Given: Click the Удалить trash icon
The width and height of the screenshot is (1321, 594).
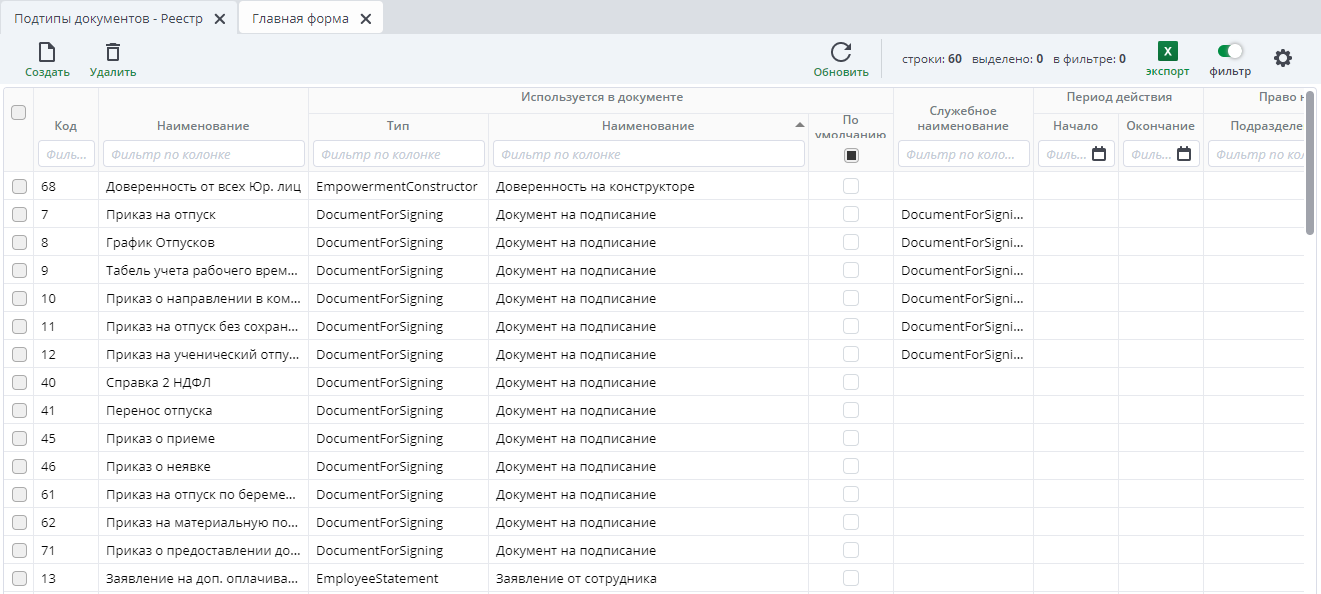Looking at the screenshot, I should [x=113, y=53].
